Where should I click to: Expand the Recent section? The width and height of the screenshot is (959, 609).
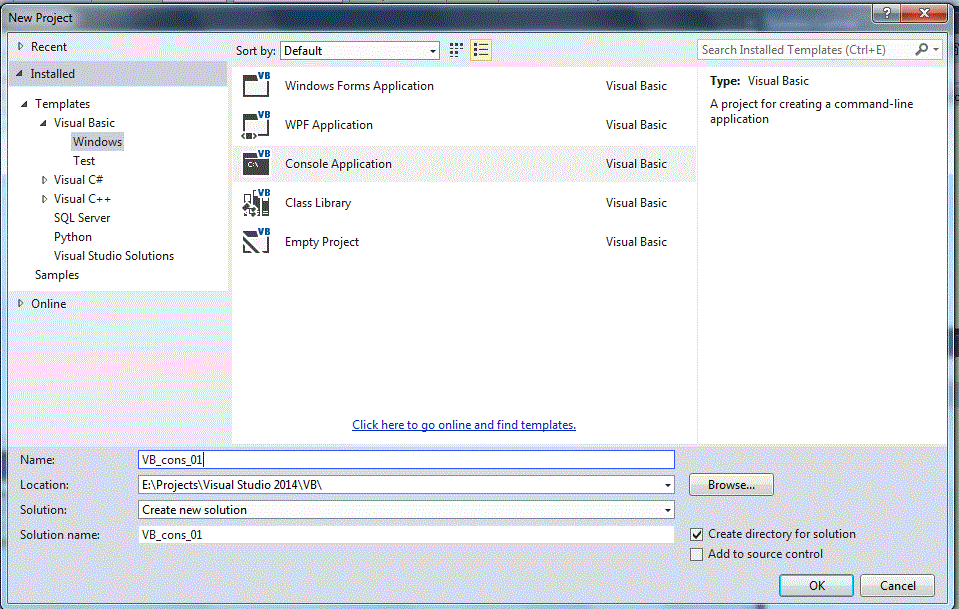coord(20,46)
